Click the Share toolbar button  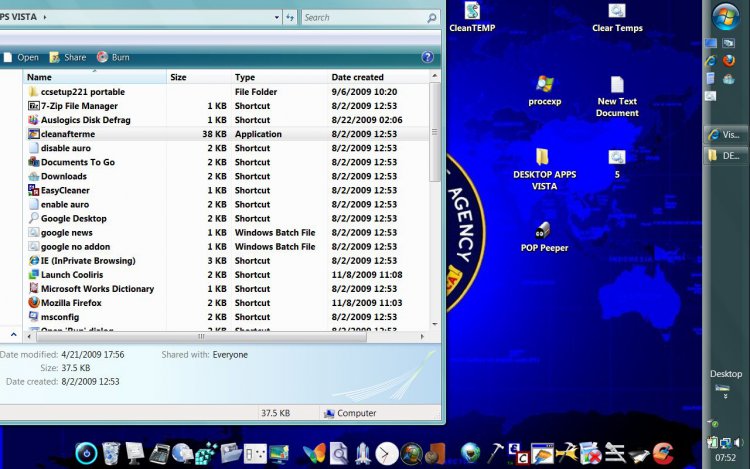coord(68,57)
